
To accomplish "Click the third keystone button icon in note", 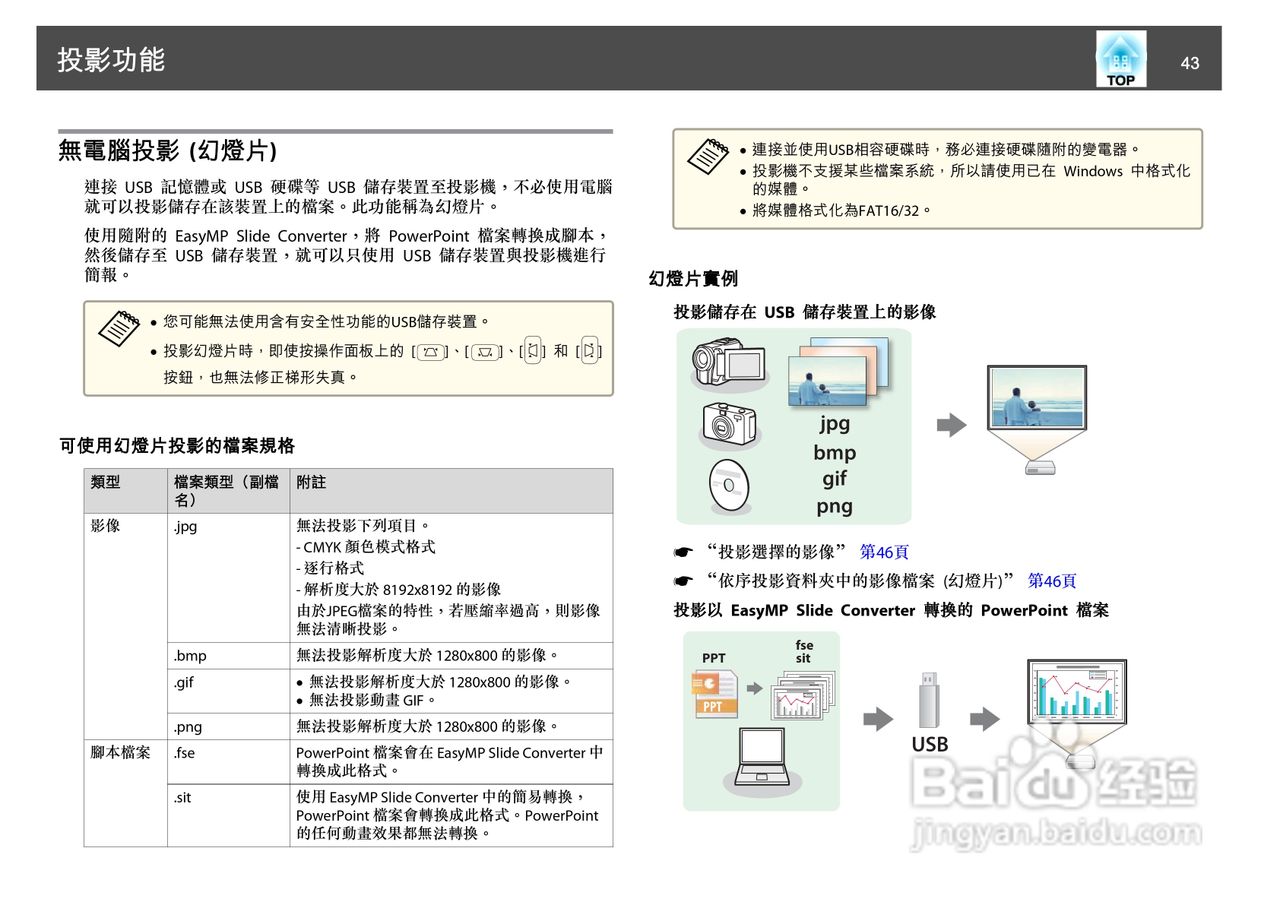I will [533, 350].
